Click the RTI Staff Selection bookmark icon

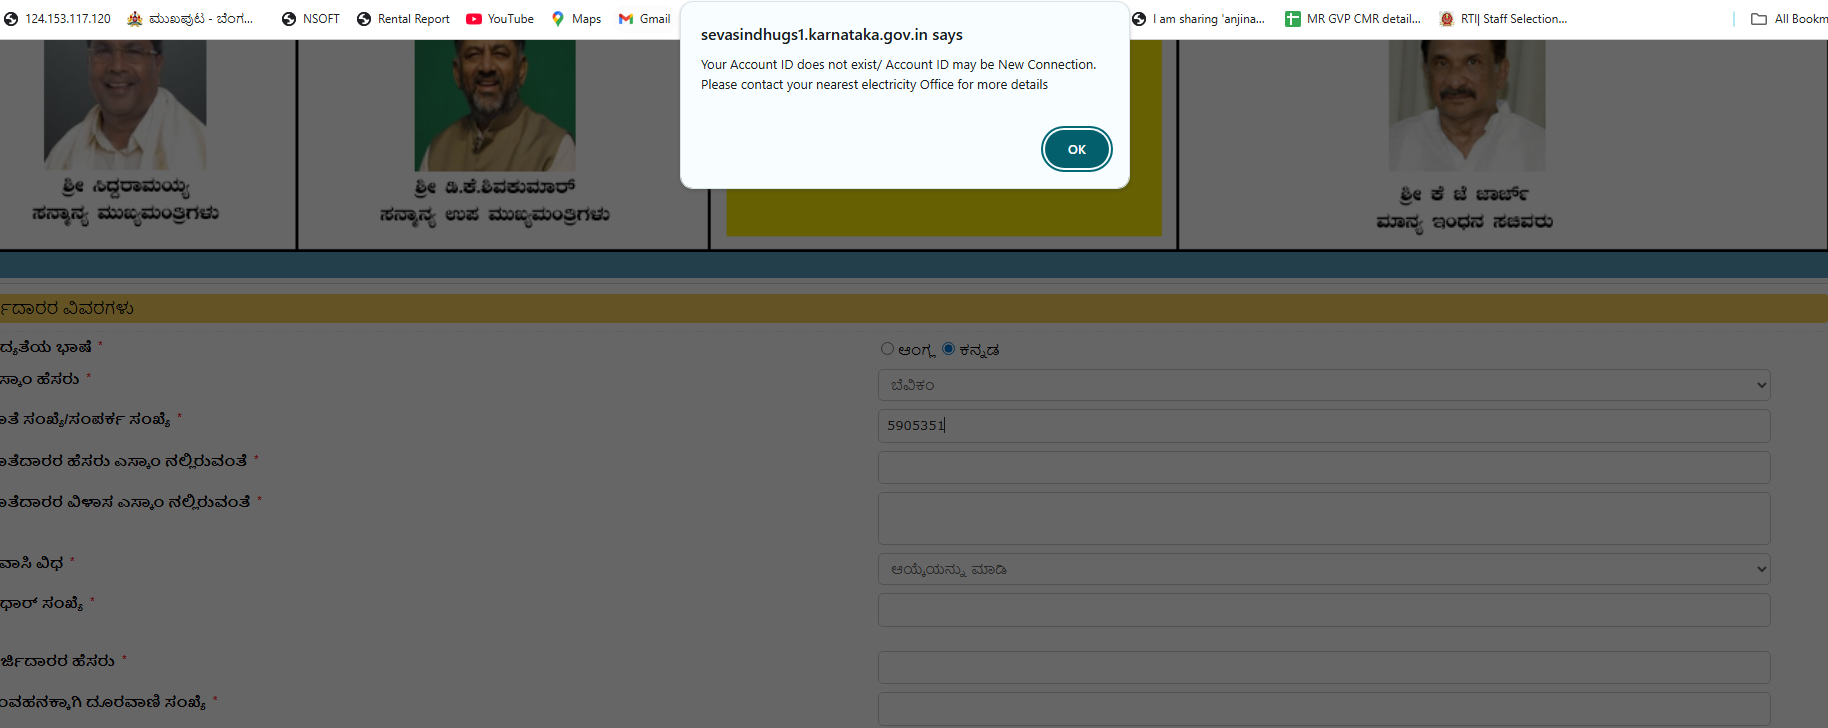click(1446, 19)
